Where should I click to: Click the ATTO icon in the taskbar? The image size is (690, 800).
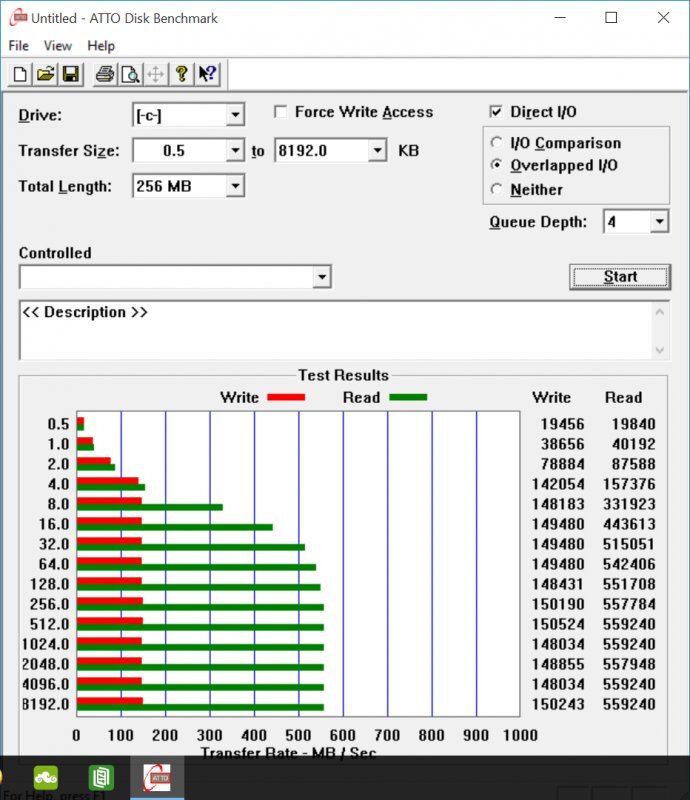point(157,778)
